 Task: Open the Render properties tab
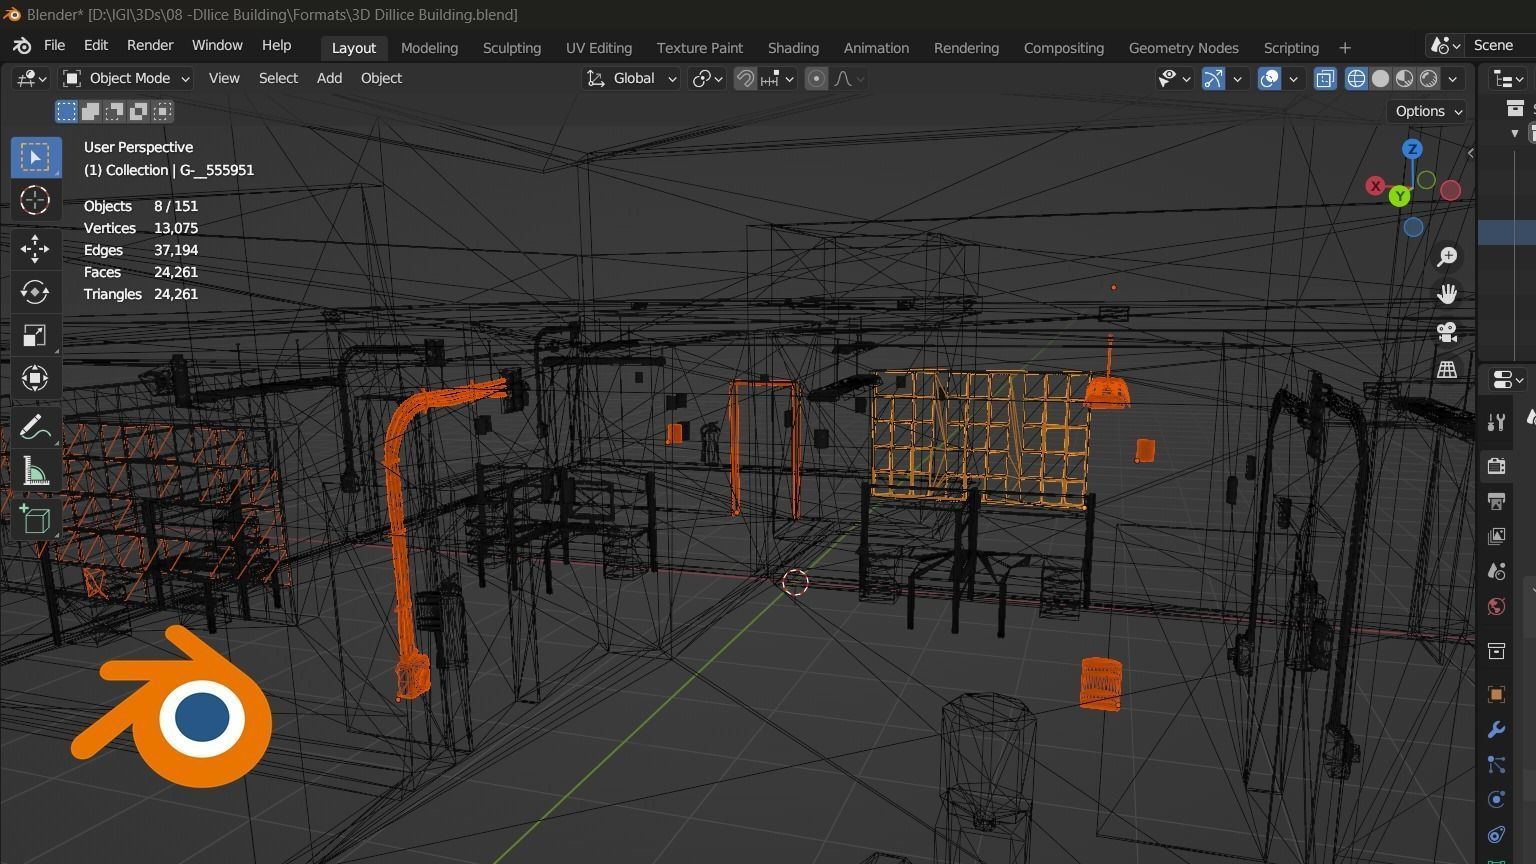pos(1497,466)
